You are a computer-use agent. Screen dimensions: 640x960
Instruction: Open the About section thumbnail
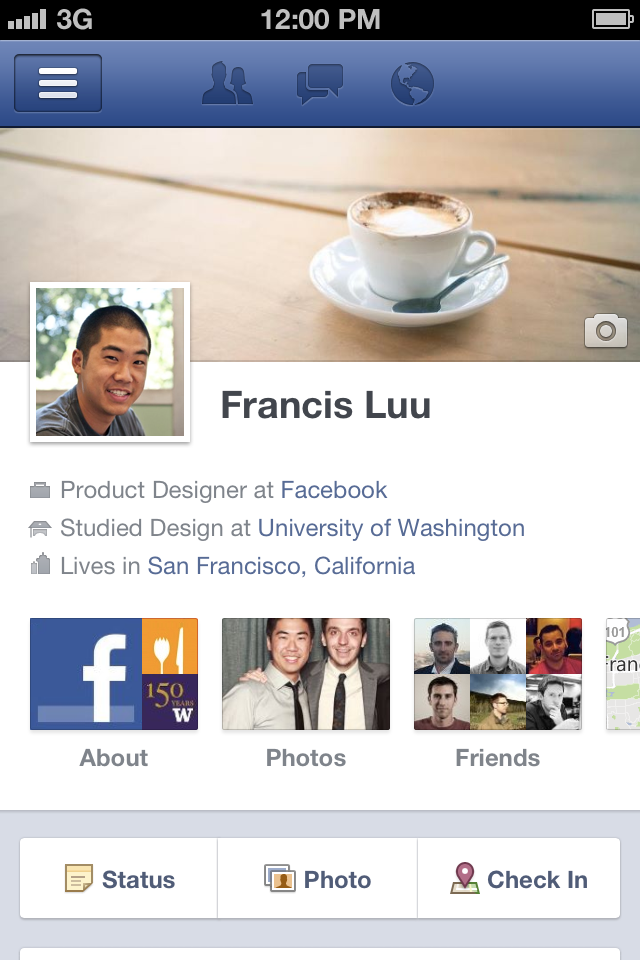(114, 674)
